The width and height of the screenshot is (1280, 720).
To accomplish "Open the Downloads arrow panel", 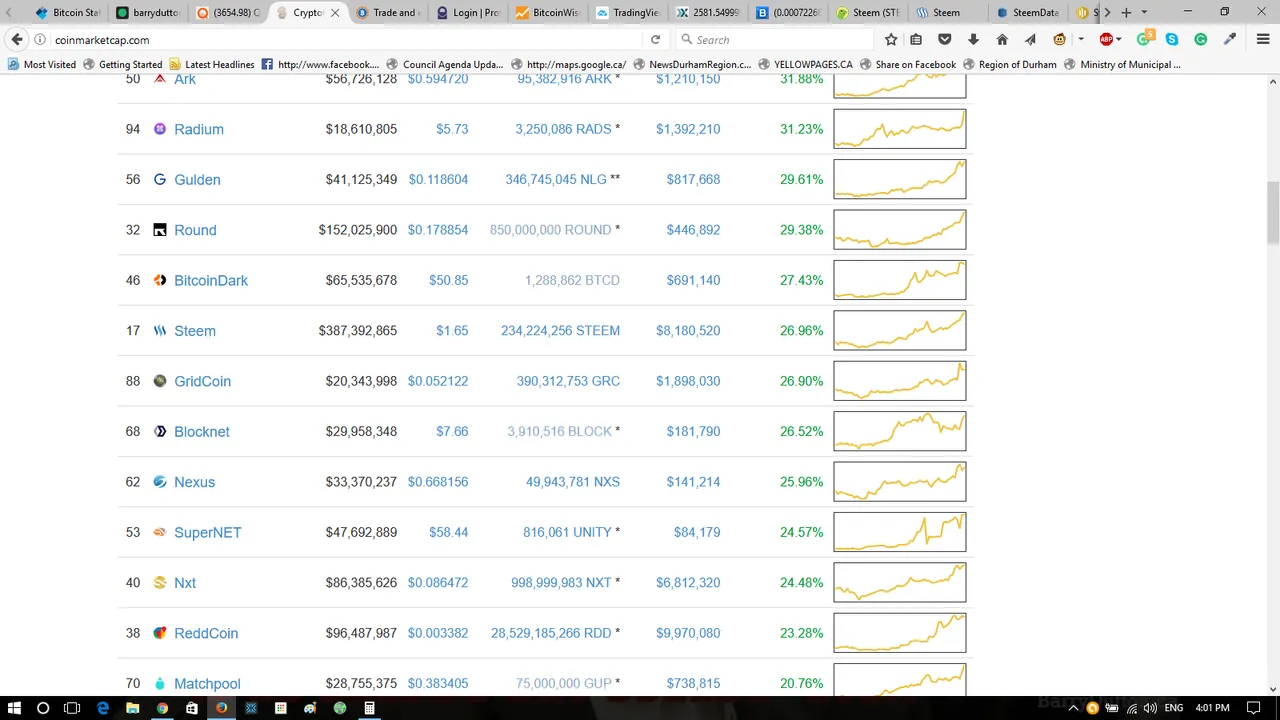I will (x=973, y=40).
